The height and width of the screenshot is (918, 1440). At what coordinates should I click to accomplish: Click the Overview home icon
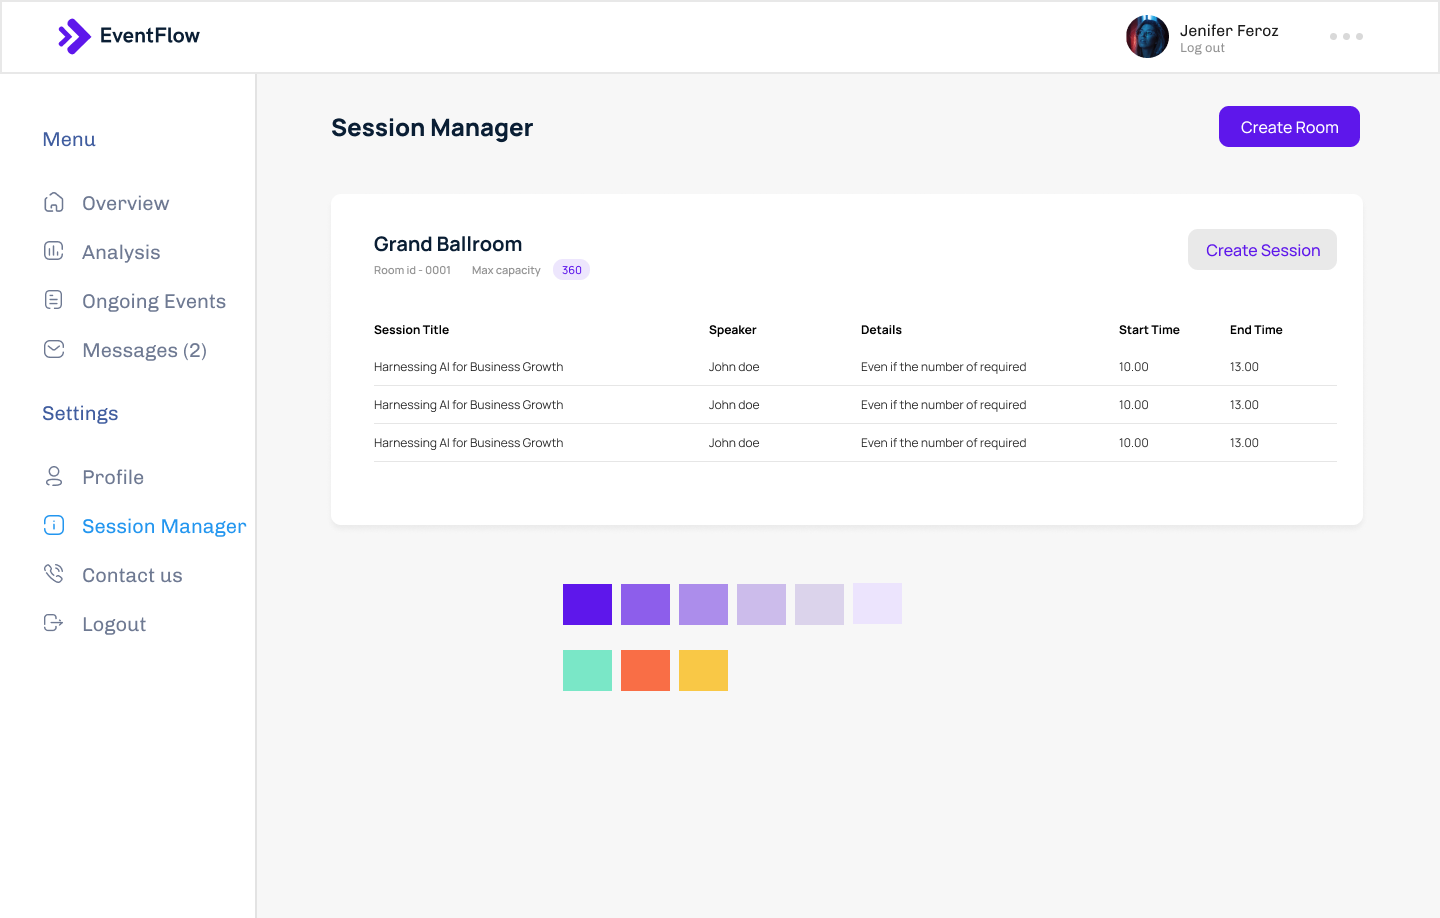pos(54,202)
